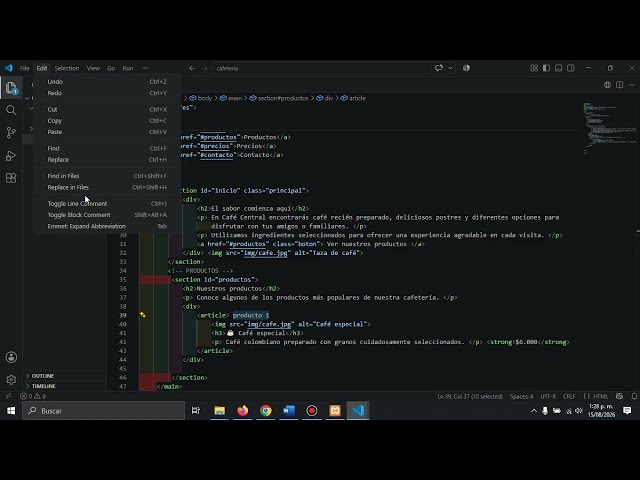Open the Explorer view in activity bar
The width and height of the screenshot is (640, 480).
(11, 88)
